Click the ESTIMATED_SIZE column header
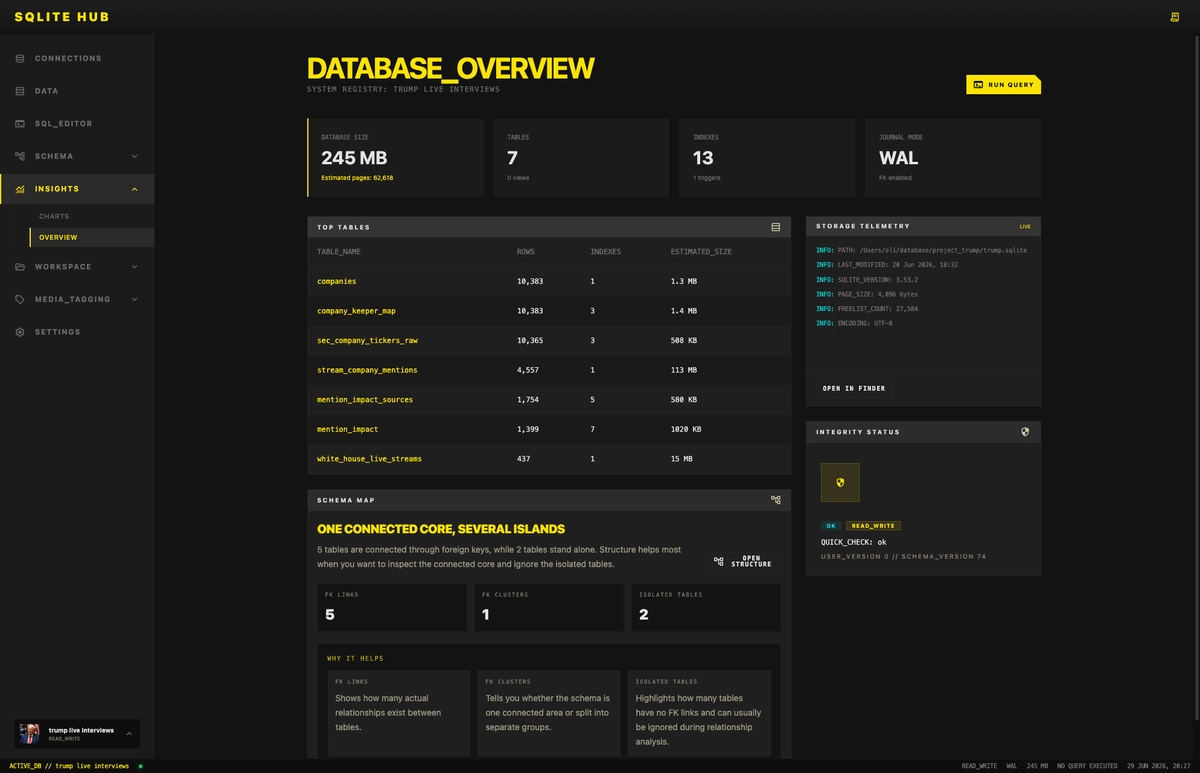Screen dimensions: 1200x773 click(701, 252)
